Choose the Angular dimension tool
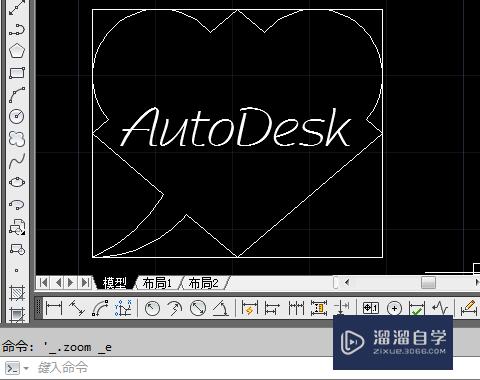Image resolution: width=480 pixels, height=380 pixels. [x=220, y=308]
